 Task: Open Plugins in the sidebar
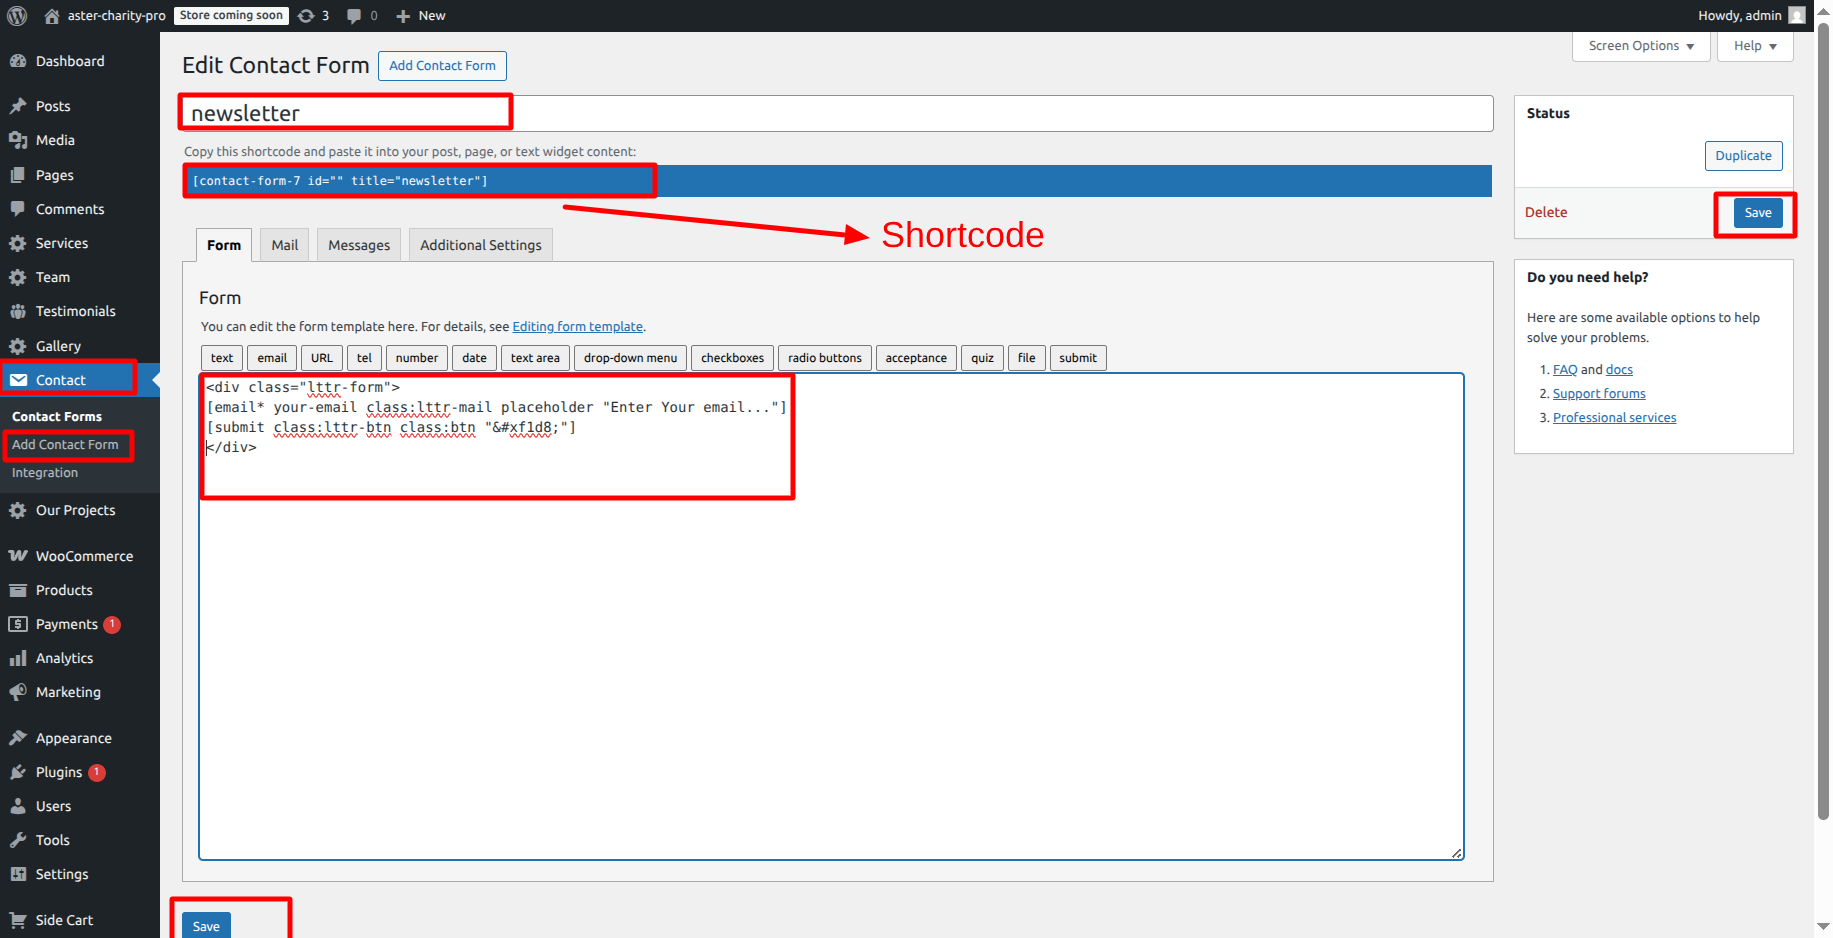[59, 772]
